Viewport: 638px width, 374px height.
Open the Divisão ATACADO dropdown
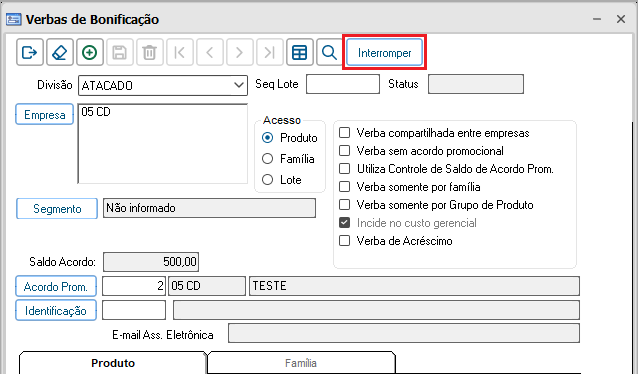point(163,85)
